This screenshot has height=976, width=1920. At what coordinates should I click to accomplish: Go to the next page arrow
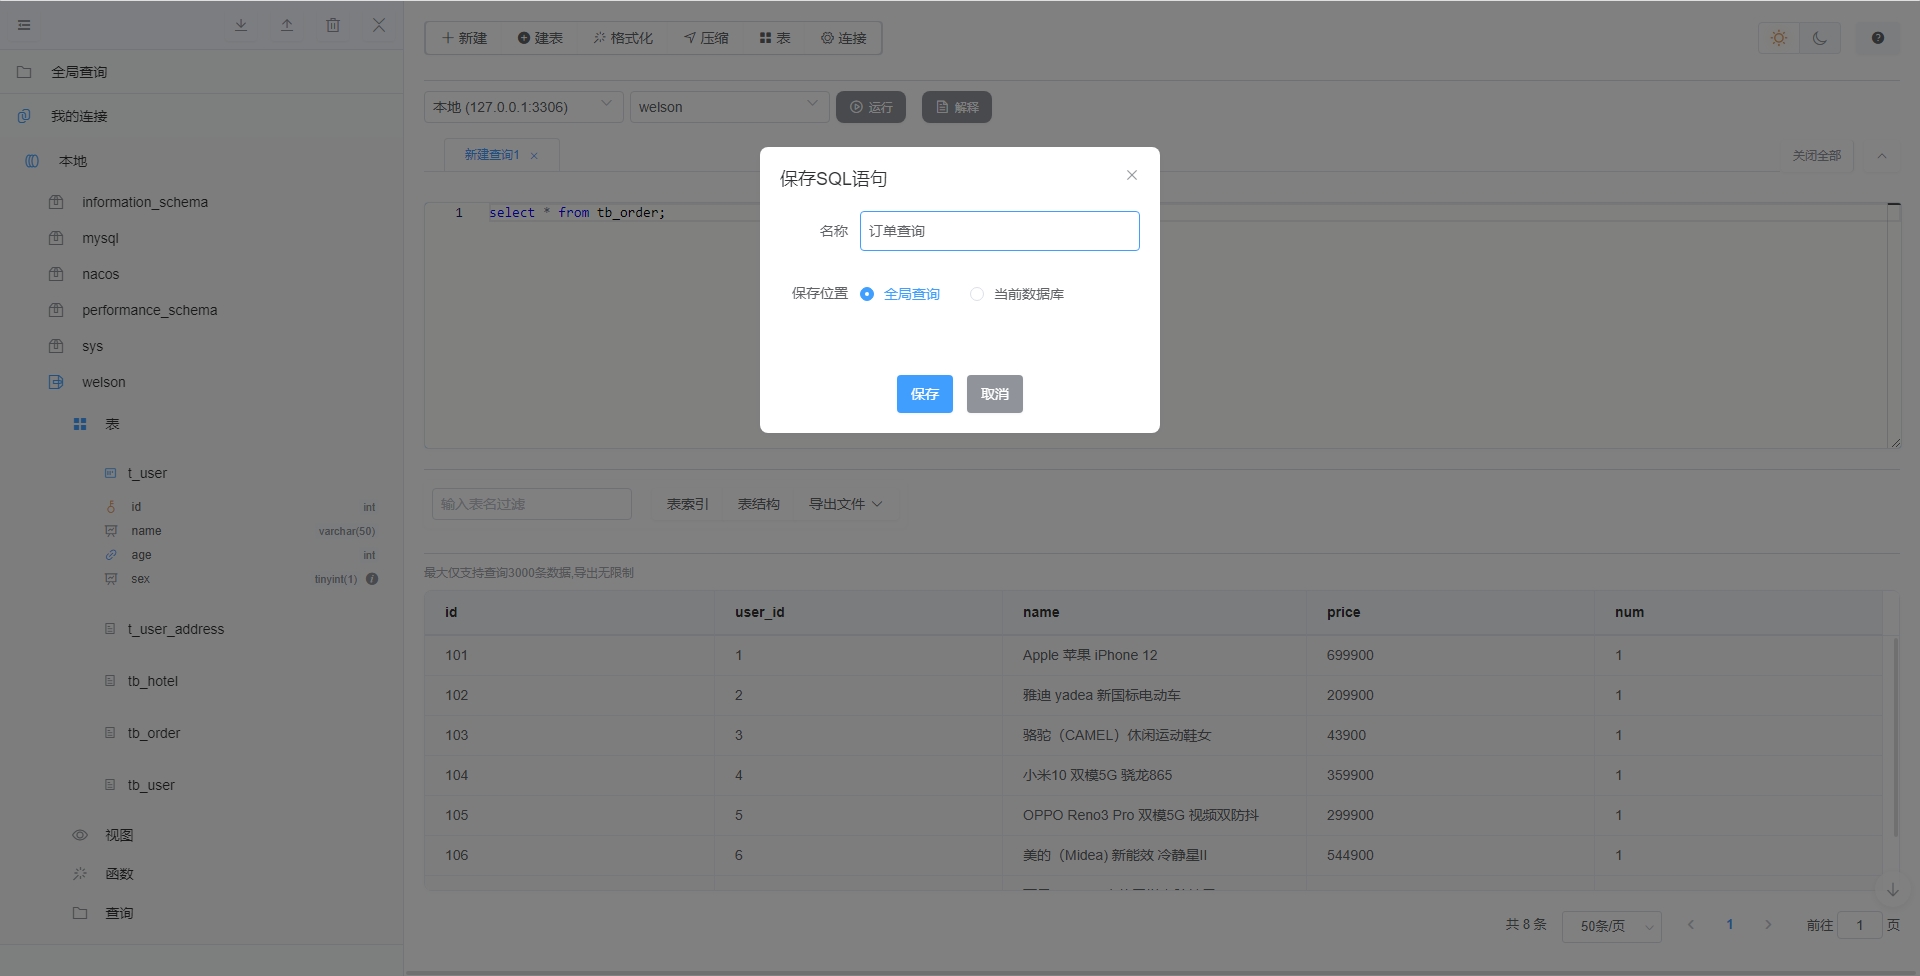pos(1768,925)
